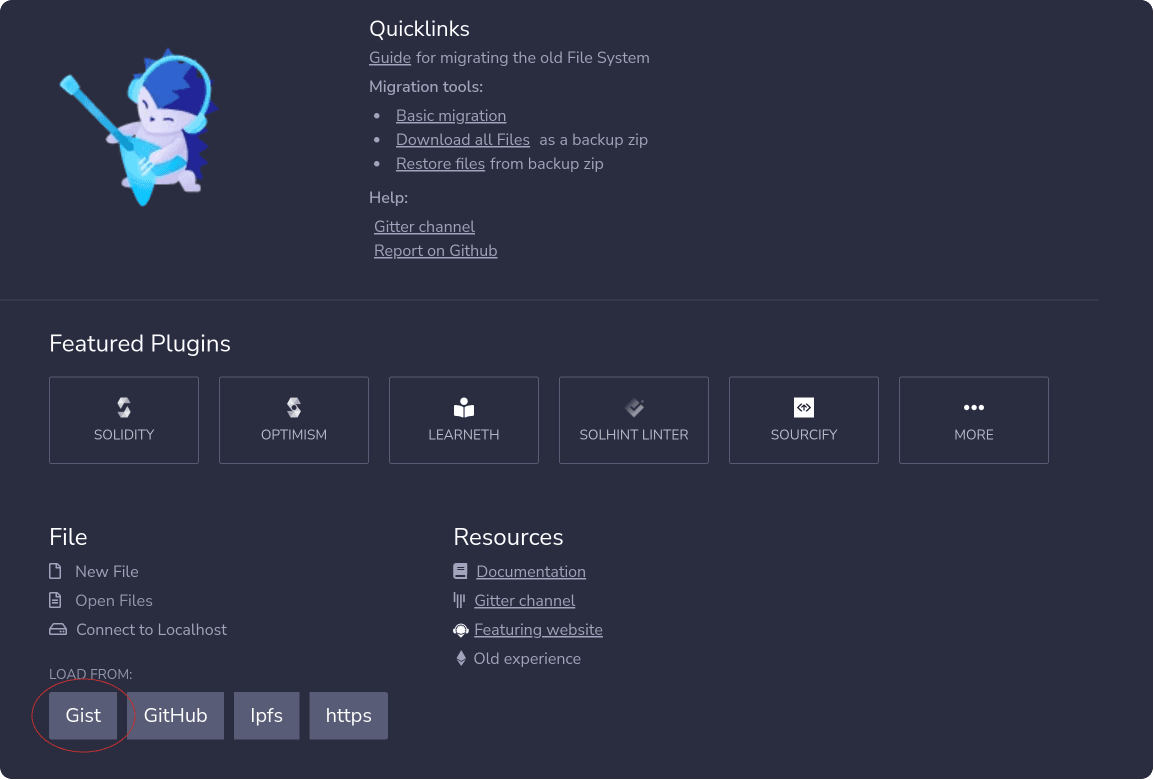Show more plugins via three-dots icon
The image size is (1154, 780).
point(974,407)
